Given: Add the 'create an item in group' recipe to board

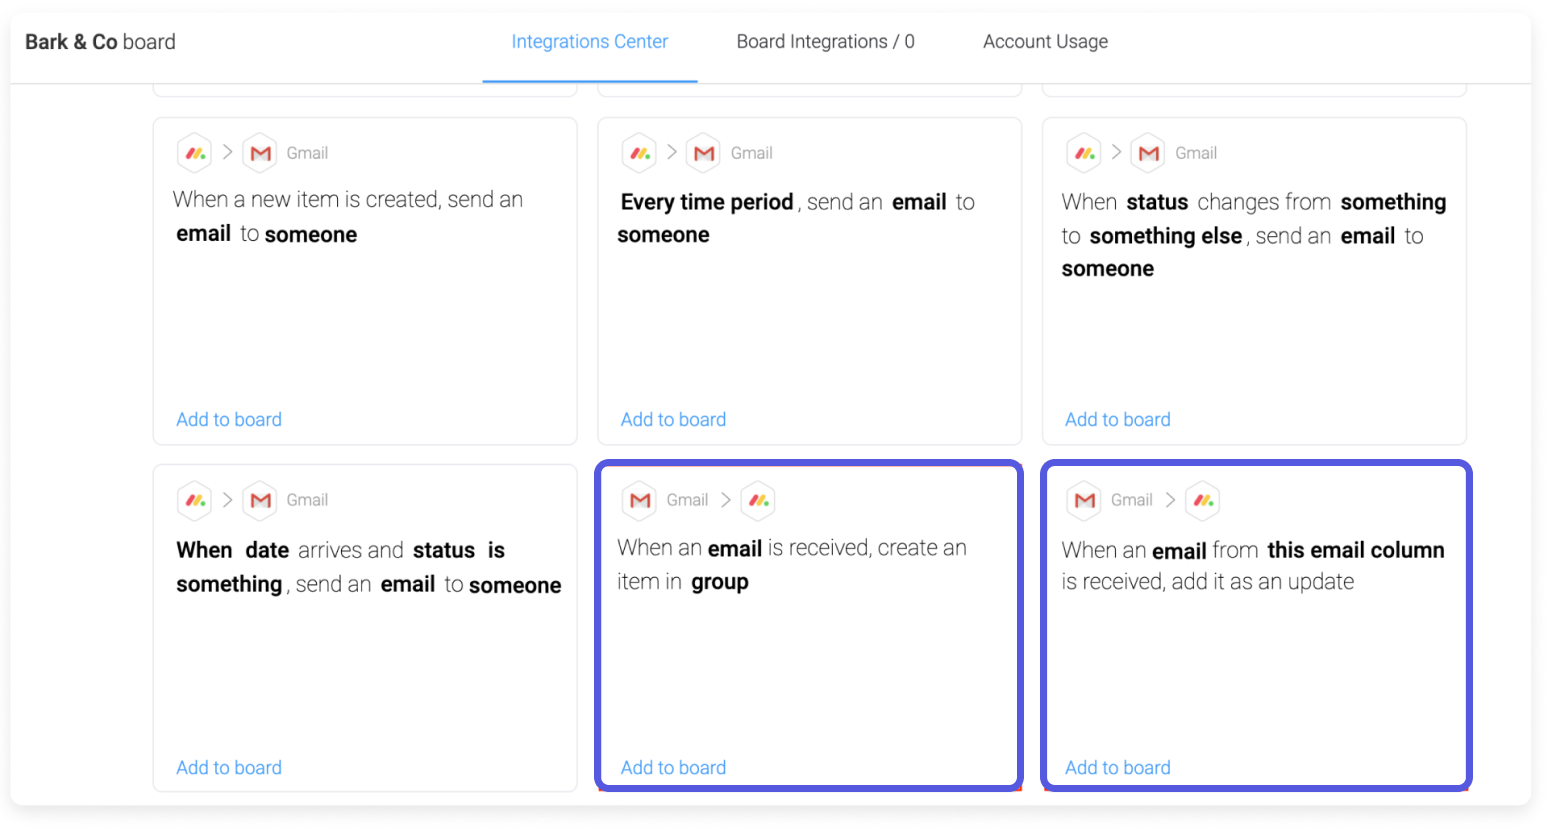Looking at the screenshot, I should point(672,767).
